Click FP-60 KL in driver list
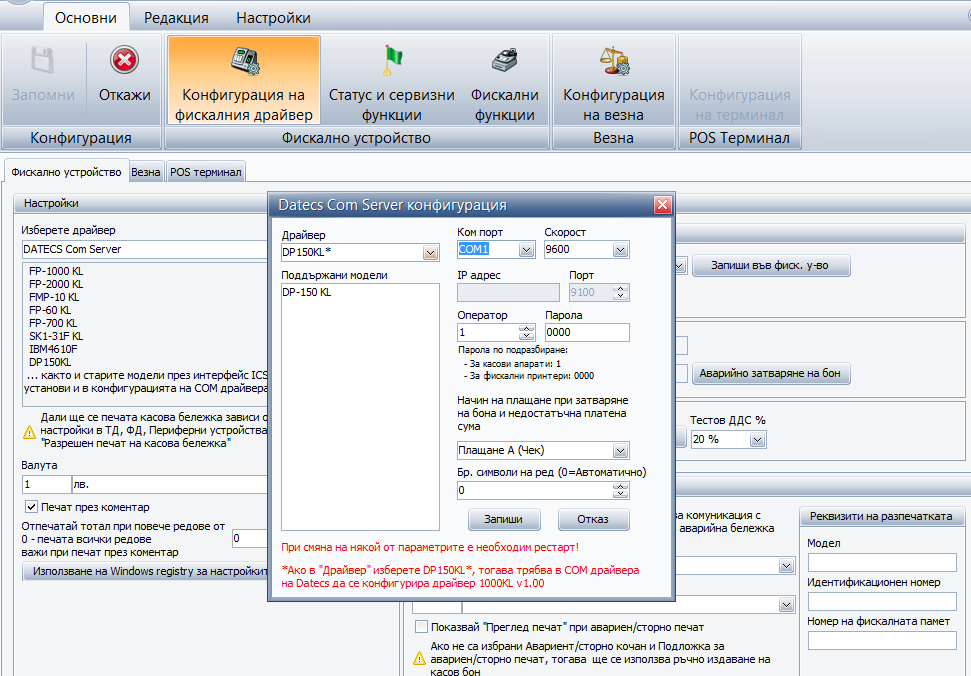This screenshot has height=676, width=971. pos(50,310)
